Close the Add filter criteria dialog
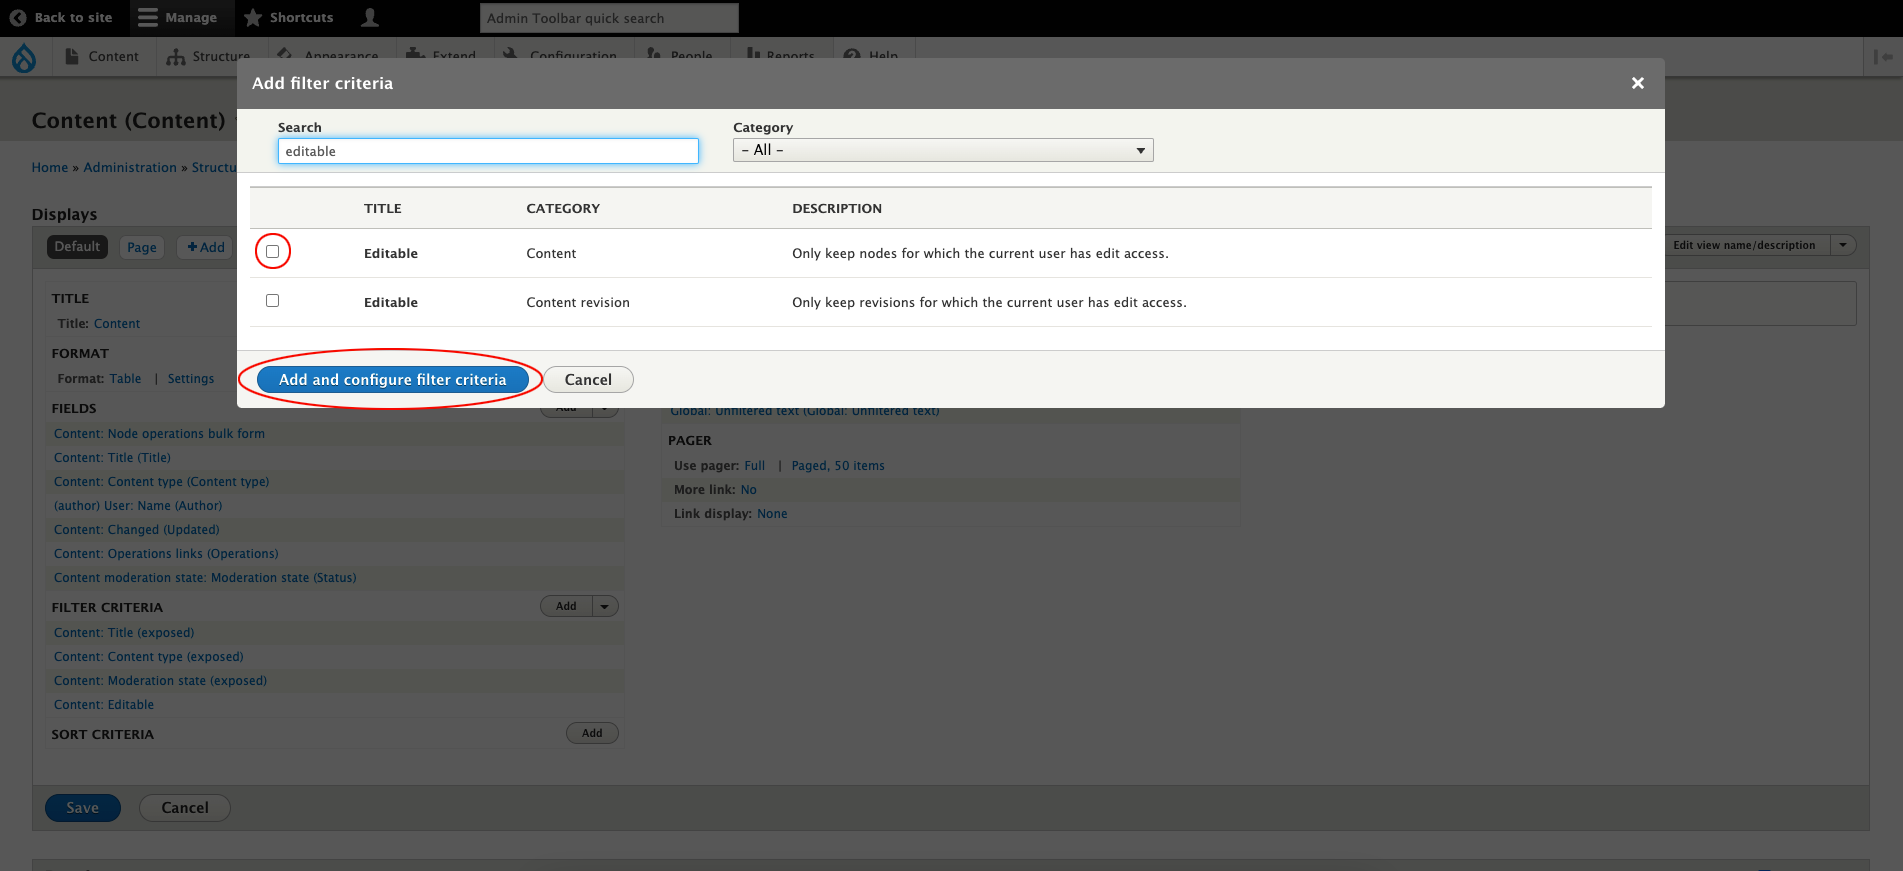This screenshot has height=871, width=1903. (x=1638, y=83)
